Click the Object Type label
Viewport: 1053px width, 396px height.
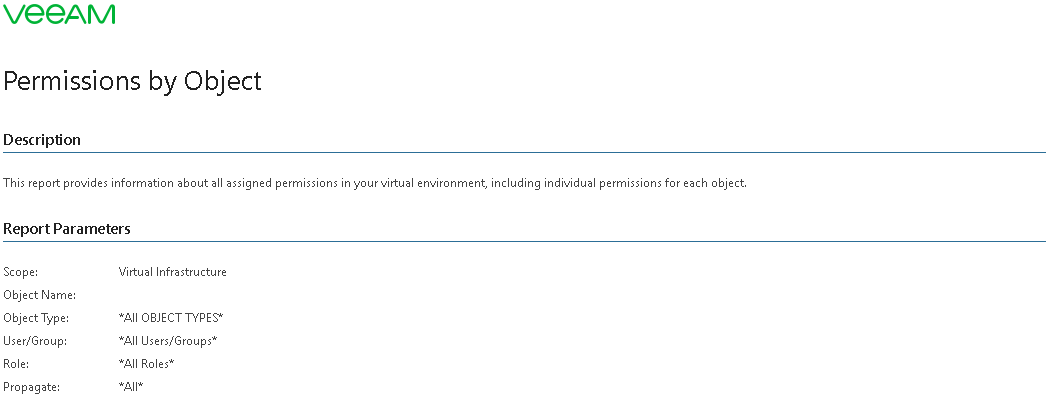click(36, 318)
